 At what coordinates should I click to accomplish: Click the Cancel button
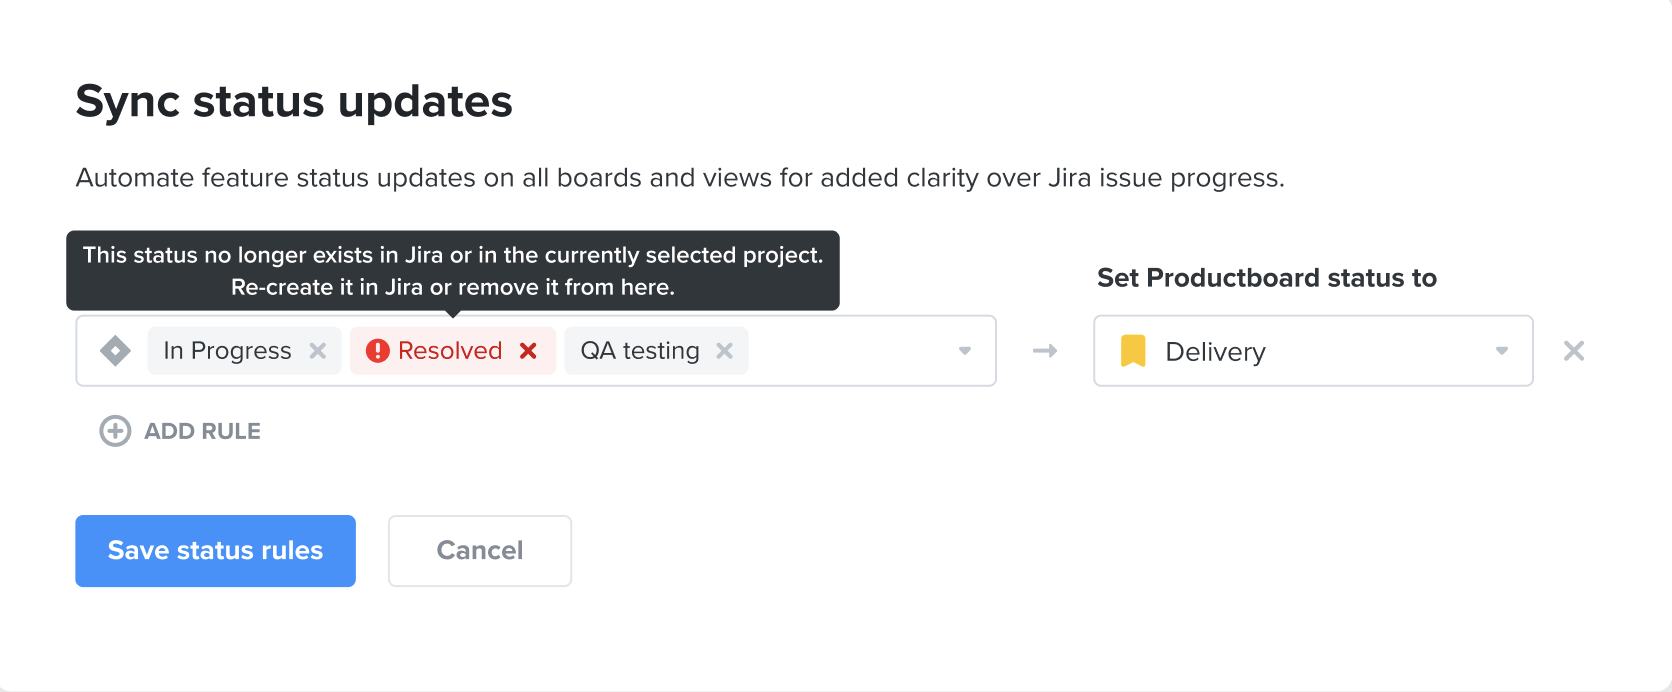[x=479, y=550]
